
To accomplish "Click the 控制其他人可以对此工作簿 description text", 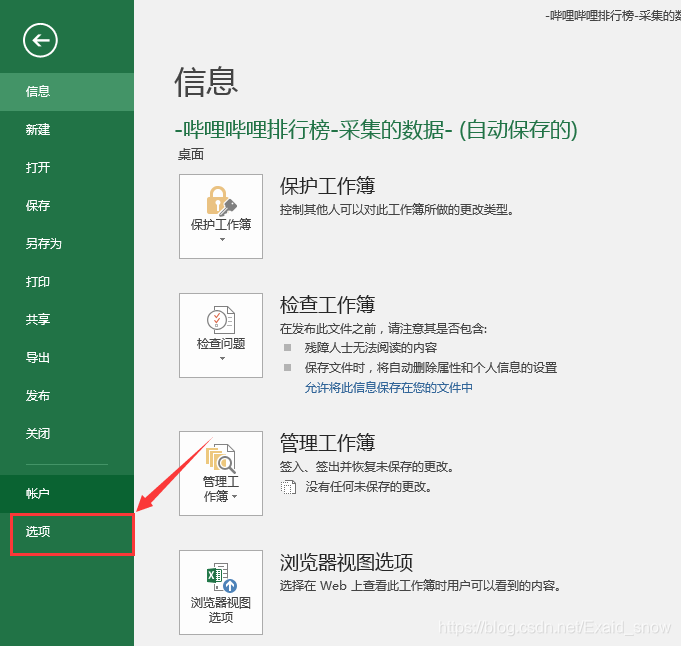I will 397,210.
